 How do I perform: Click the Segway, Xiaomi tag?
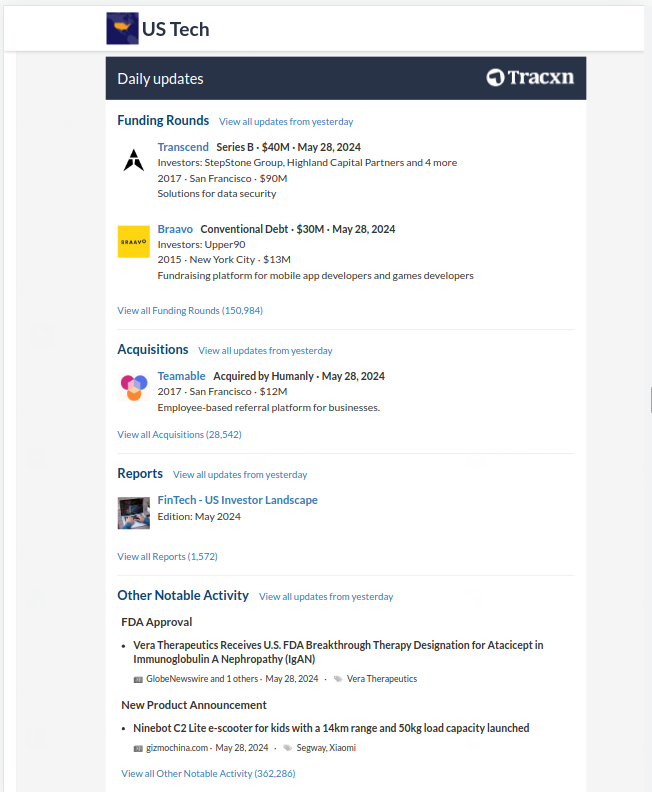(x=326, y=748)
